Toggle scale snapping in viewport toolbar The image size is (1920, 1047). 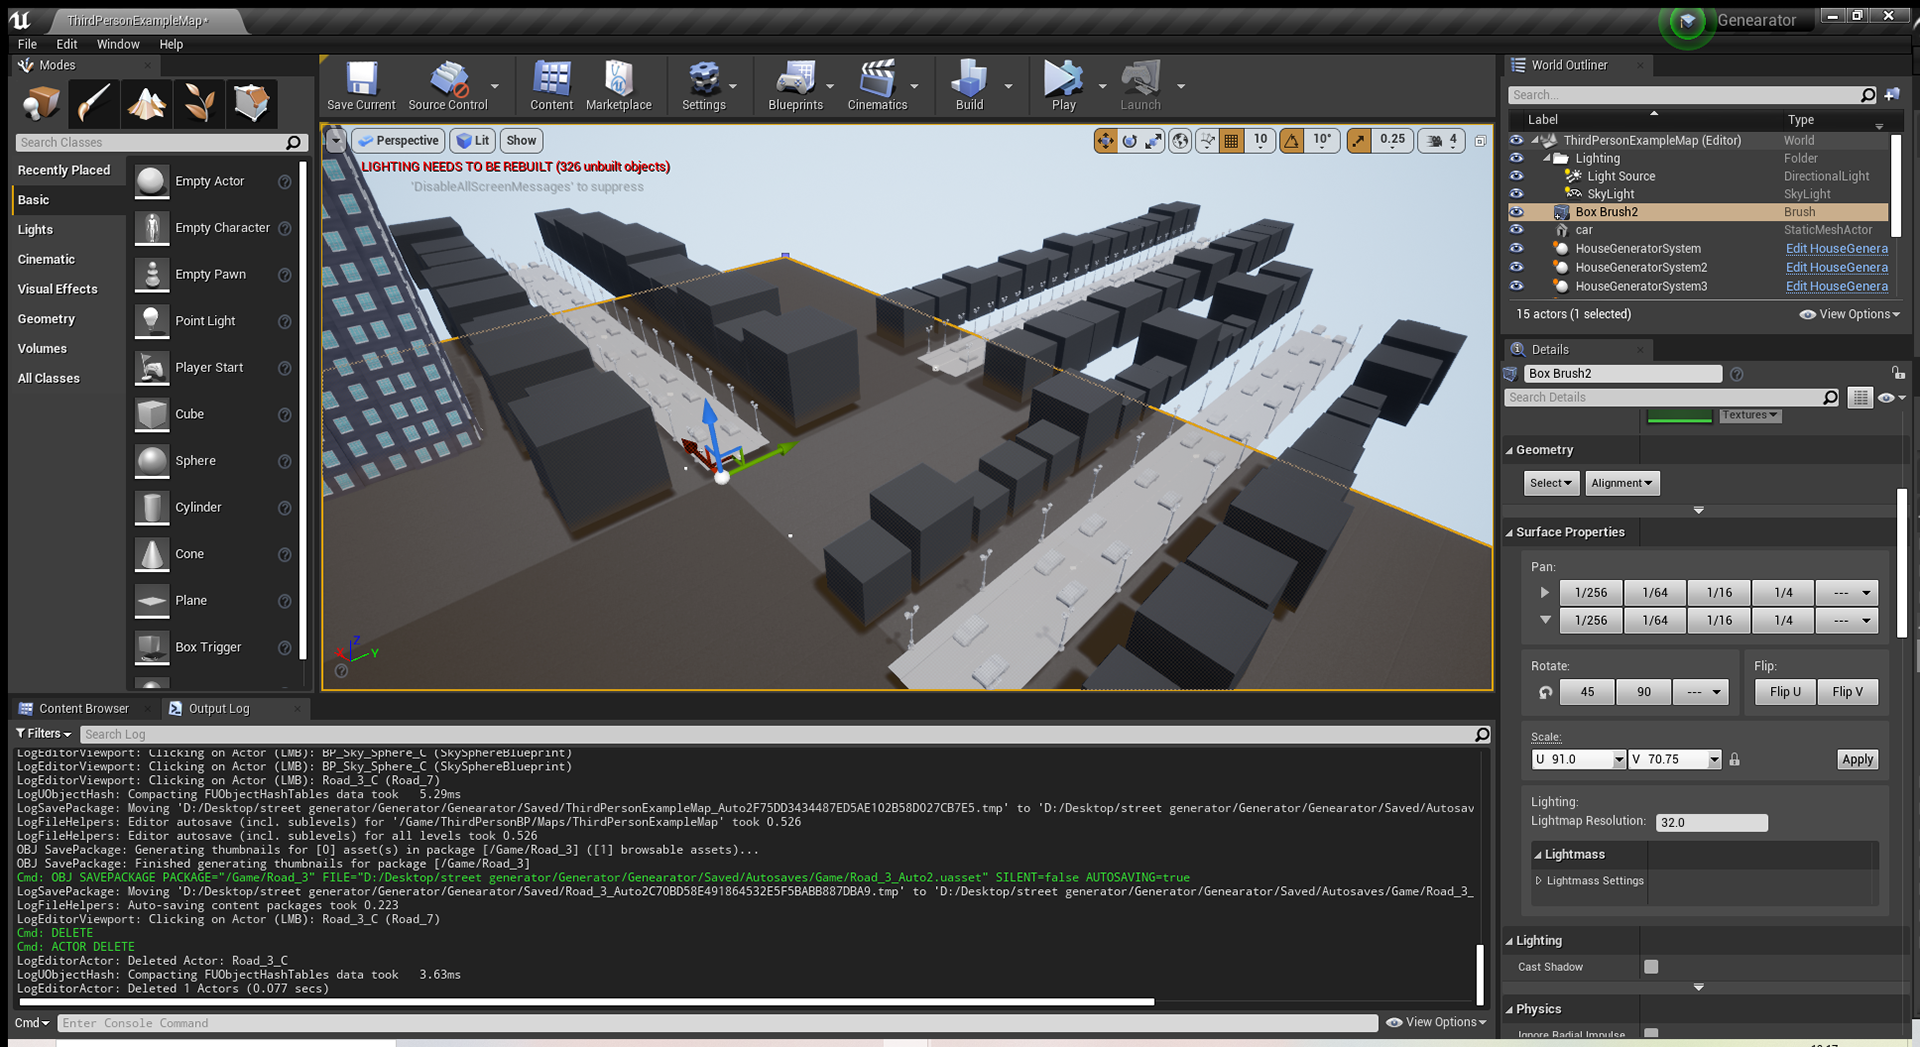(x=1358, y=141)
